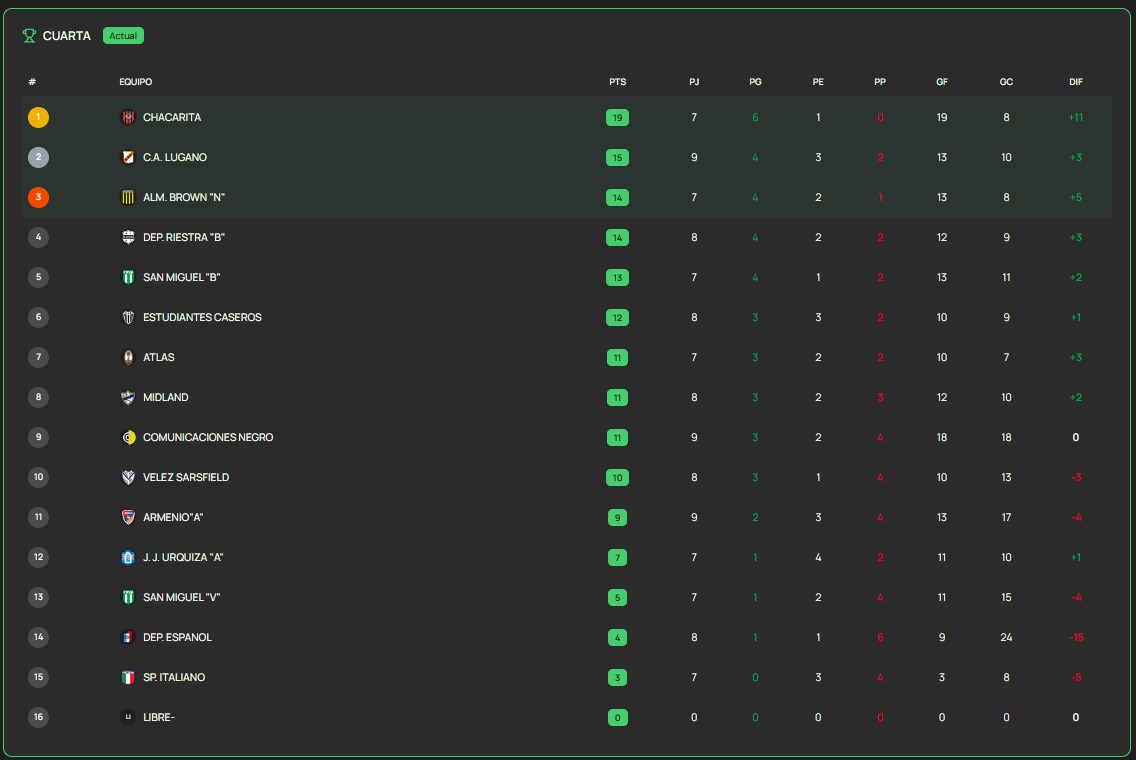Click the Dep. Riestra "B" badge

click(x=128, y=237)
